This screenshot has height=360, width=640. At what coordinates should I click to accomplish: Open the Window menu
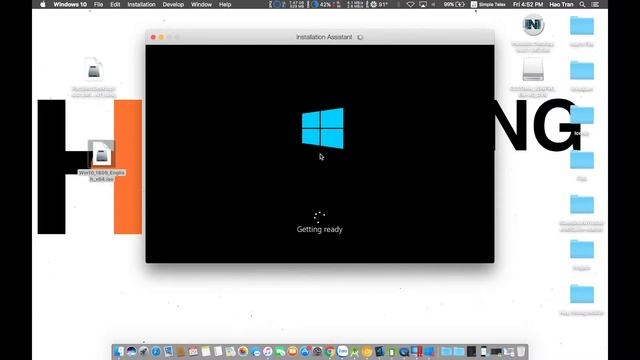(201, 4)
